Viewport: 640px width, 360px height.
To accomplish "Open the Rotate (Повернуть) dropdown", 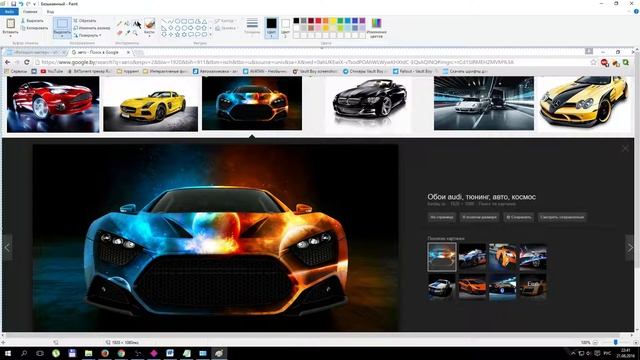I will point(88,35).
